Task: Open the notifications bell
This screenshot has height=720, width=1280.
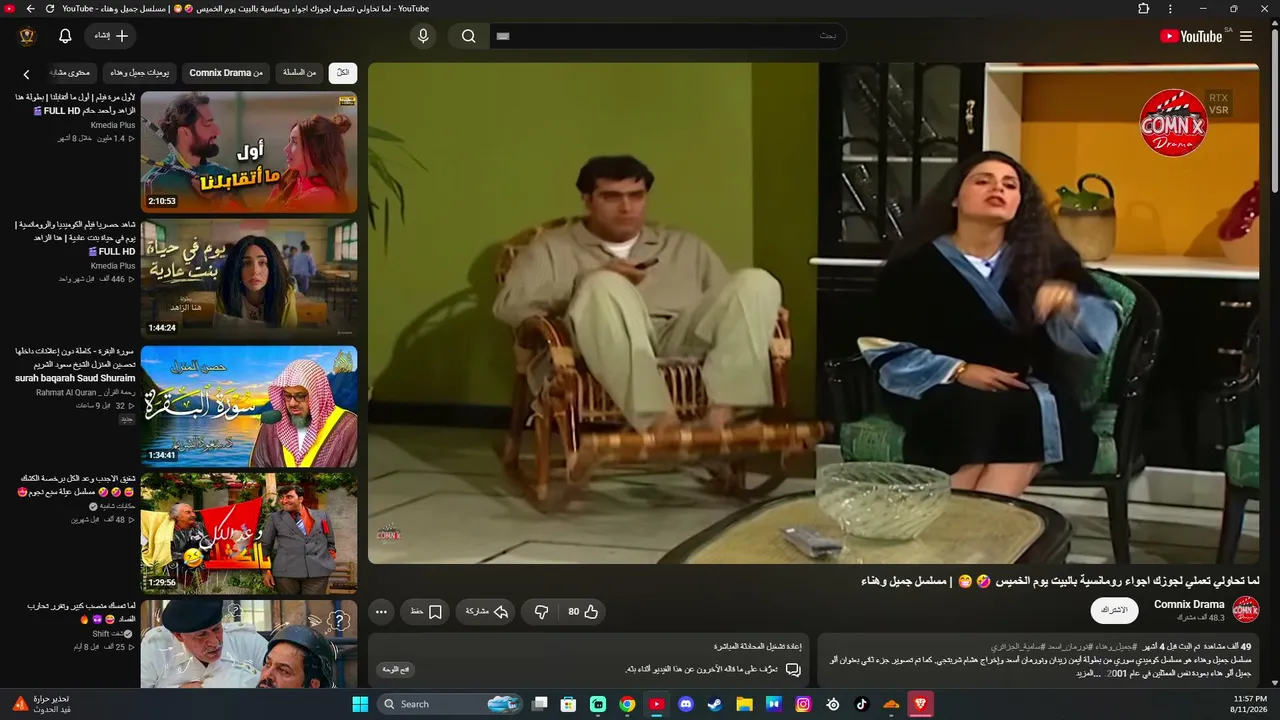Action: pos(65,36)
